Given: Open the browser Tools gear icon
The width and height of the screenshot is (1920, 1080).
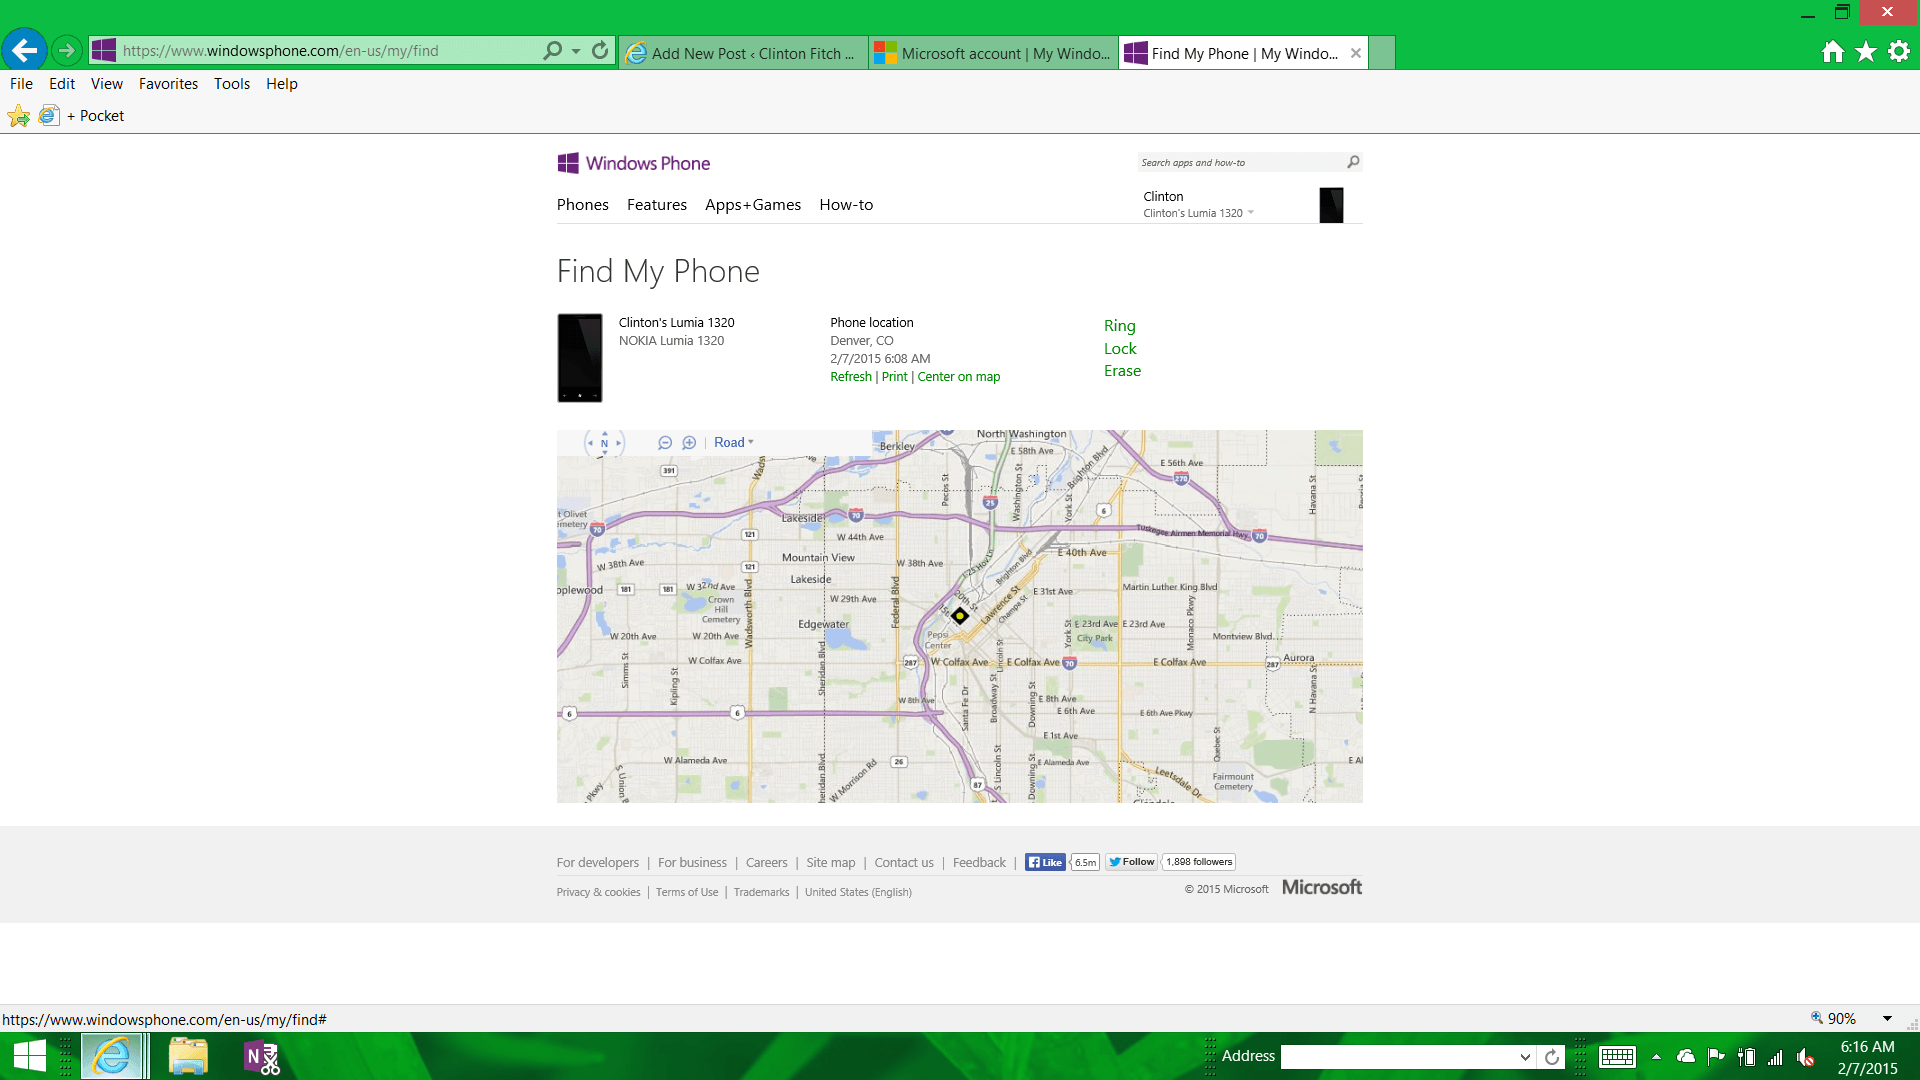Looking at the screenshot, I should point(1899,52).
